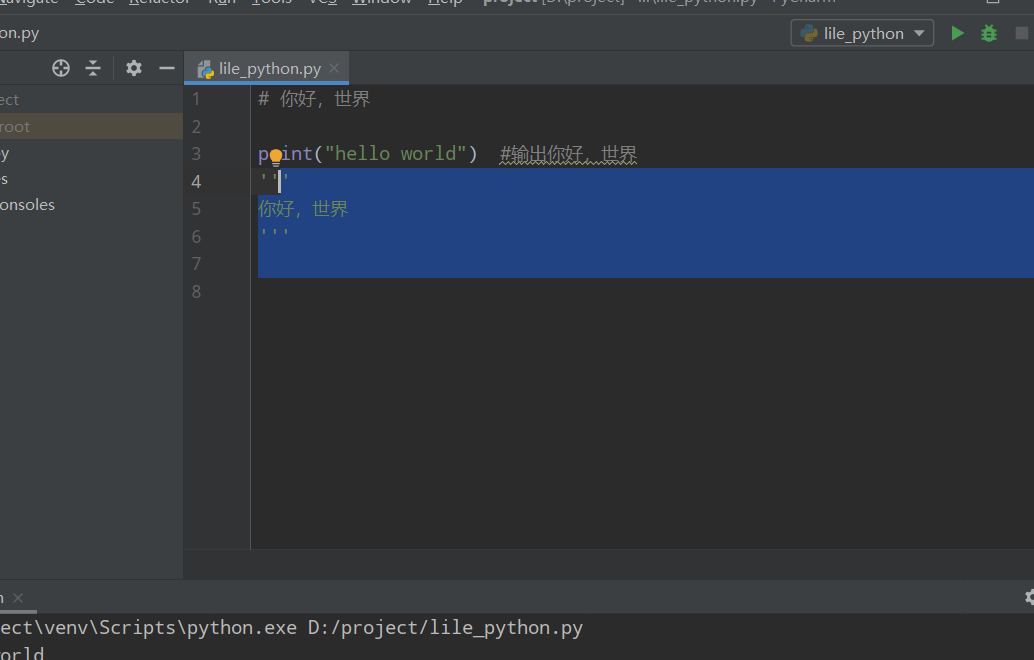Click line number 4 in the gutter
The image size is (1034, 660).
196,181
